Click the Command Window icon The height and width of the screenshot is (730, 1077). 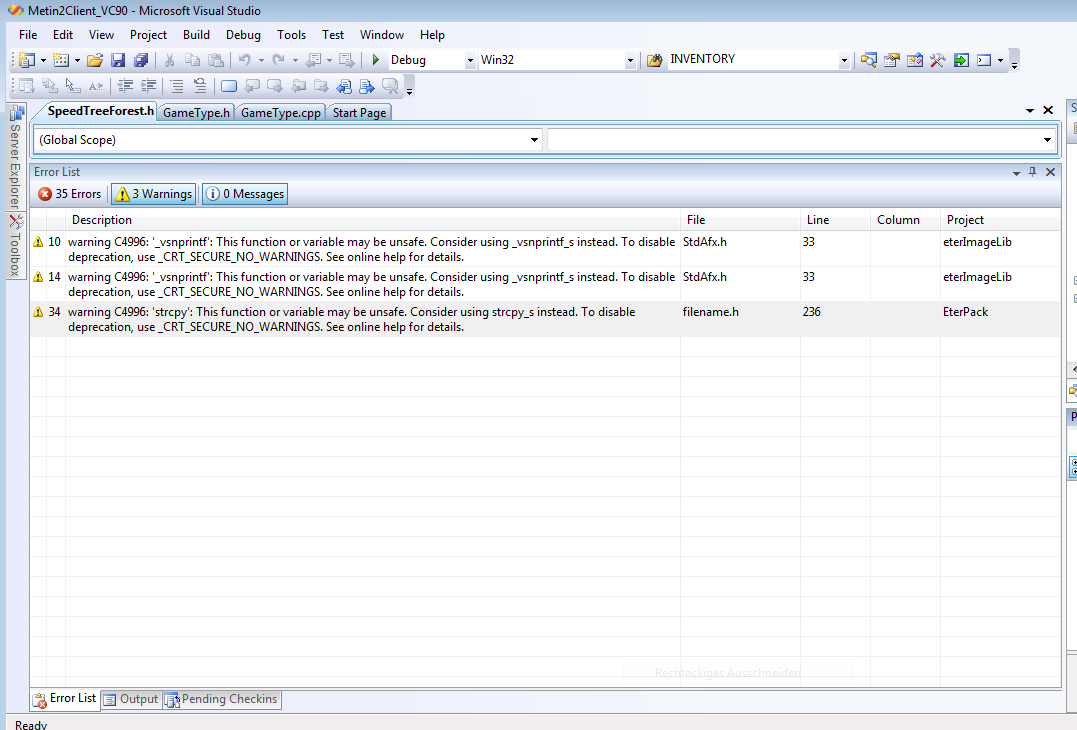click(x=984, y=60)
